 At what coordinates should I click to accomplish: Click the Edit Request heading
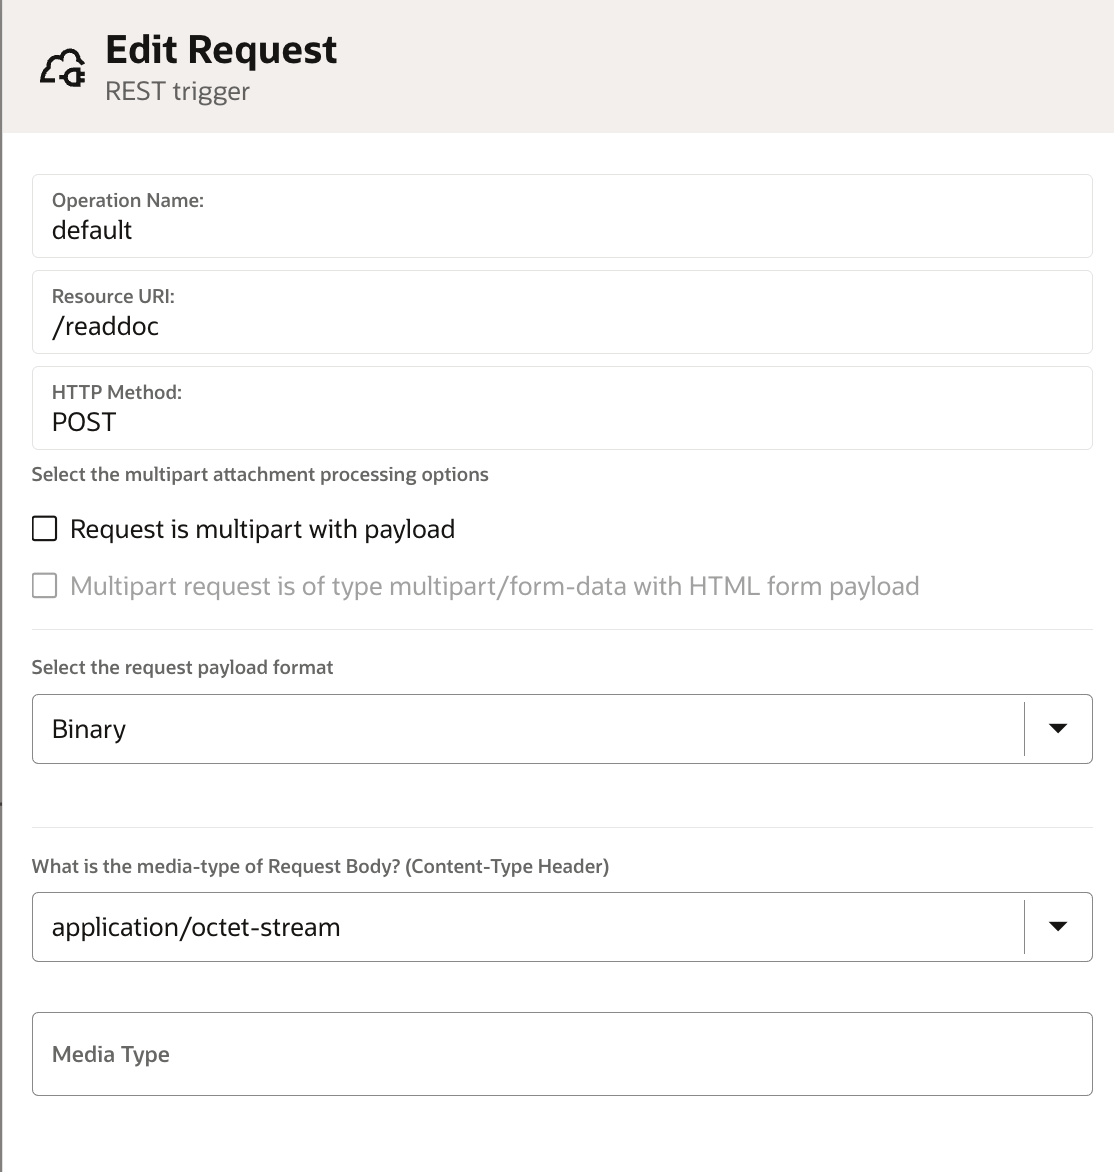point(221,50)
